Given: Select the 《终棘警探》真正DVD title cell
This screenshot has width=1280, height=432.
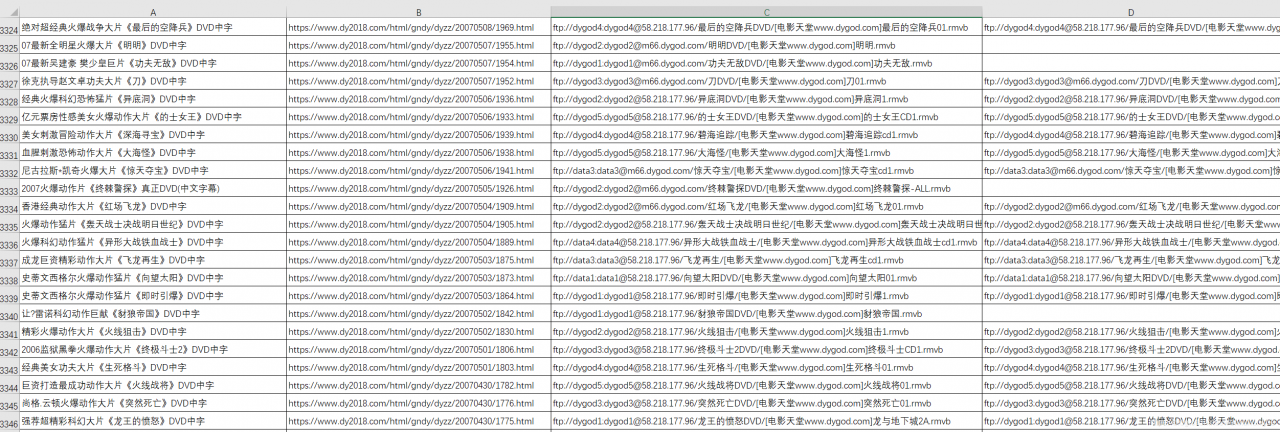Looking at the screenshot, I should point(152,189).
